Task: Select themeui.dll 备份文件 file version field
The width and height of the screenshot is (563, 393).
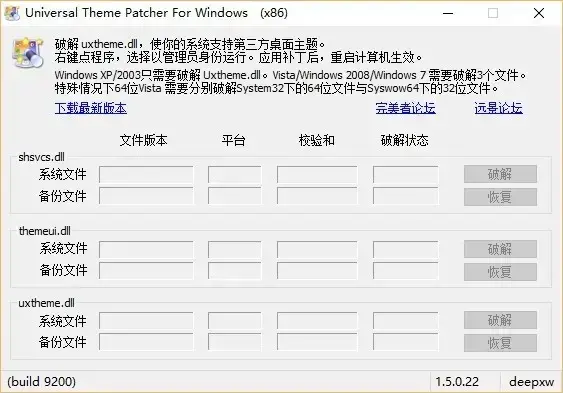Action: click(146, 271)
